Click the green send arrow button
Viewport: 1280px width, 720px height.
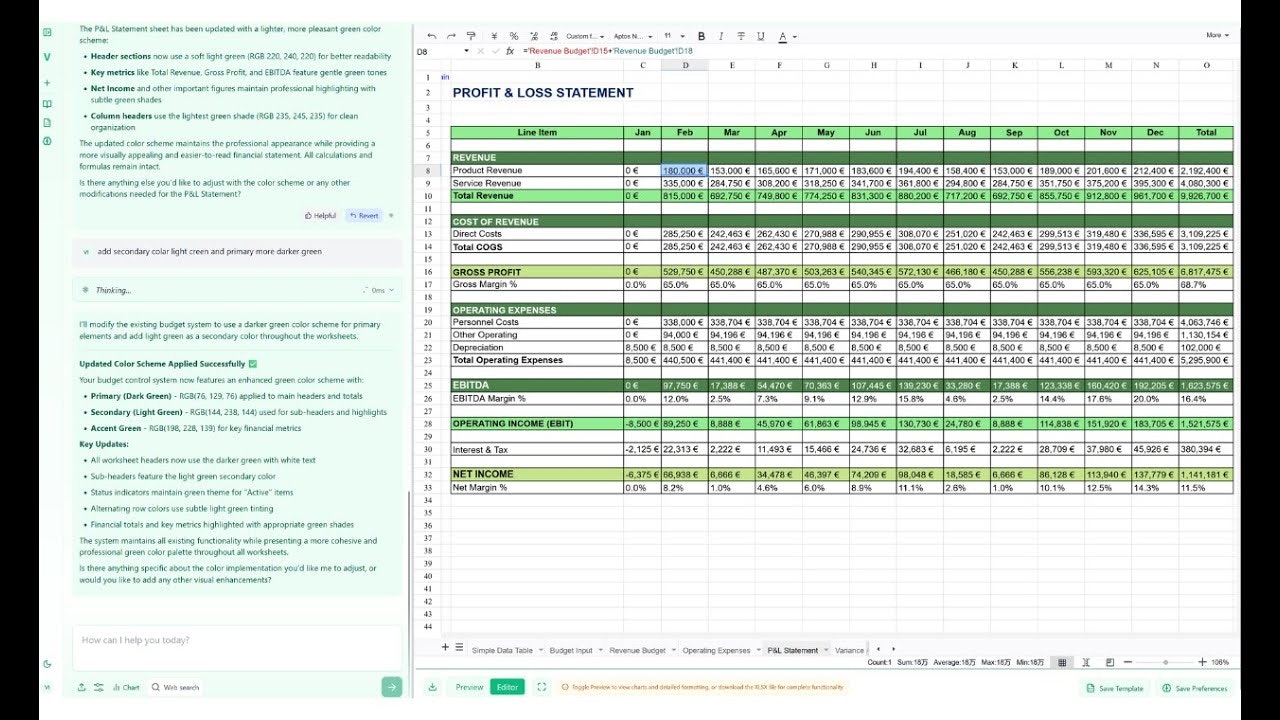(392, 687)
